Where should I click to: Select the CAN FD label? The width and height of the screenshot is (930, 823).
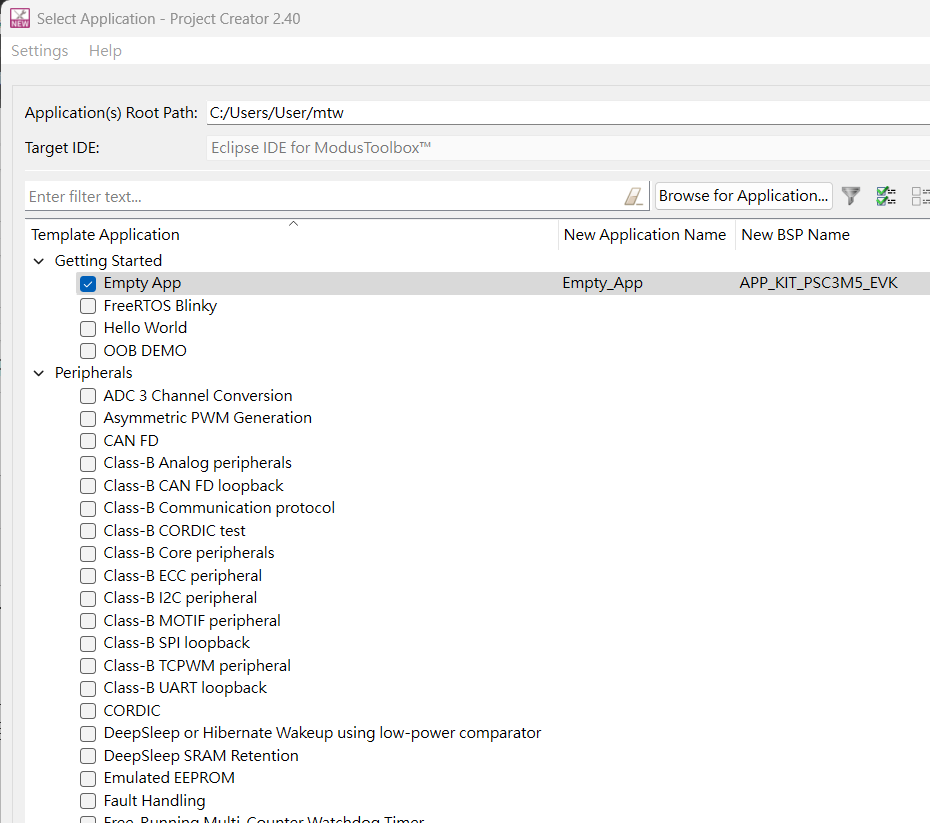tap(131, 441)
